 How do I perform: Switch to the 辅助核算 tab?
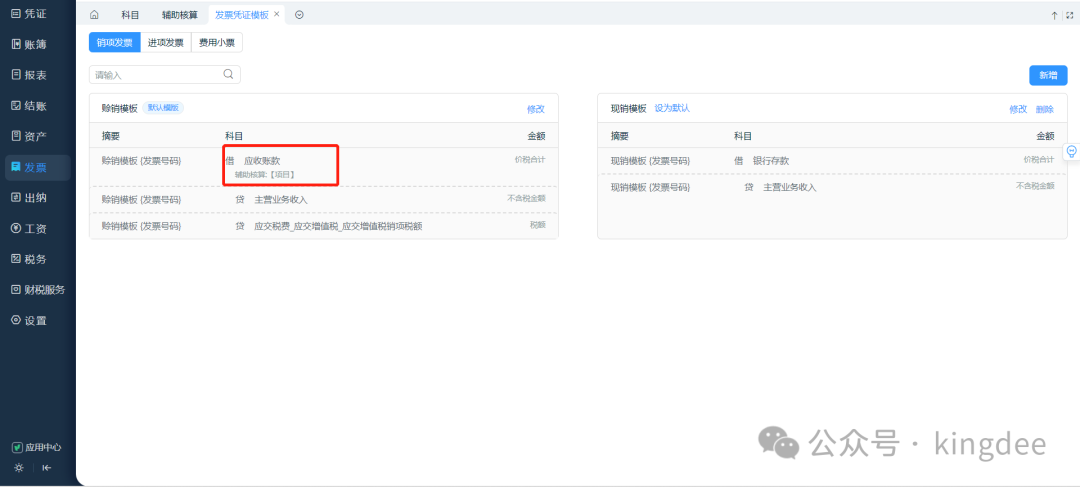tap(179, 15)
